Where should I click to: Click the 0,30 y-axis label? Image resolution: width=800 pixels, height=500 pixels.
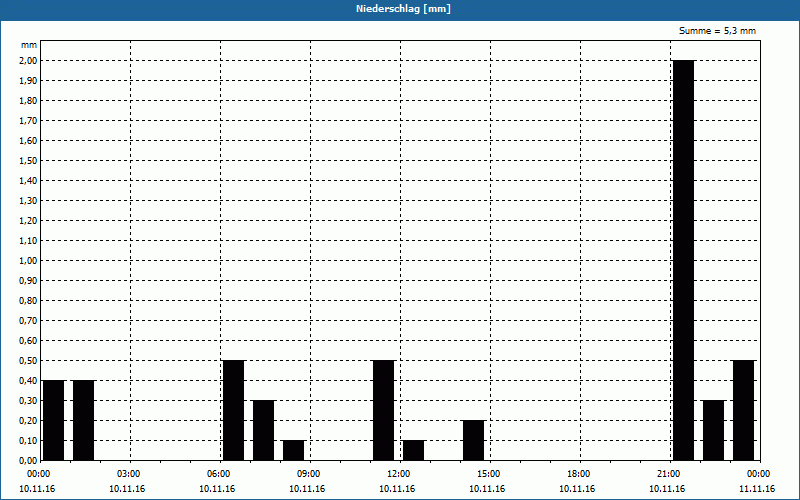29,401
